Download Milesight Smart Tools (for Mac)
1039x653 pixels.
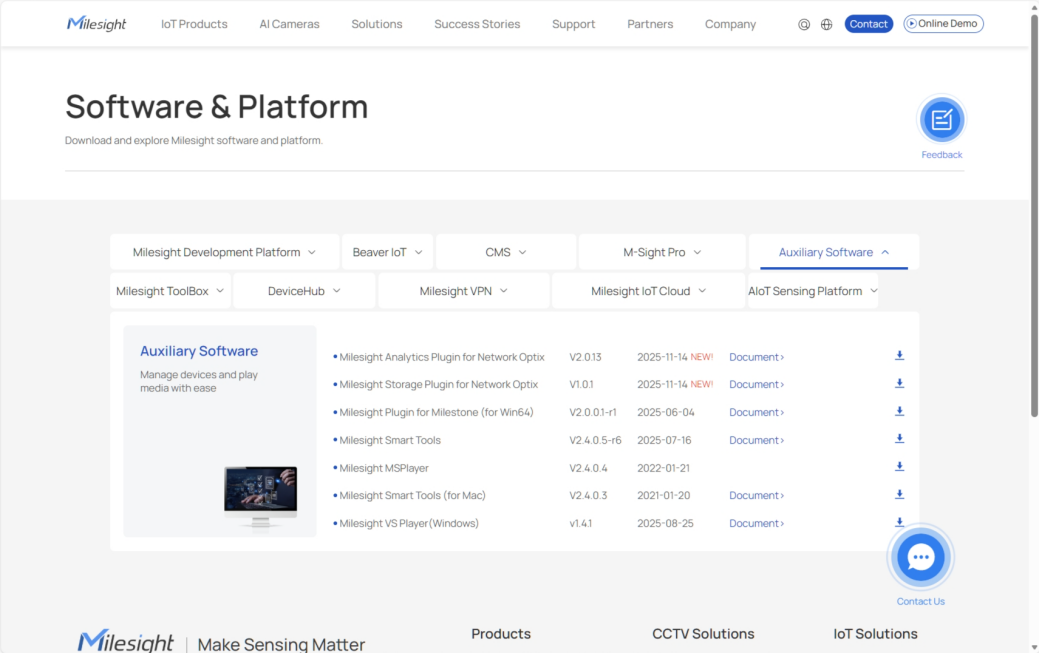[x=899, y=494]
